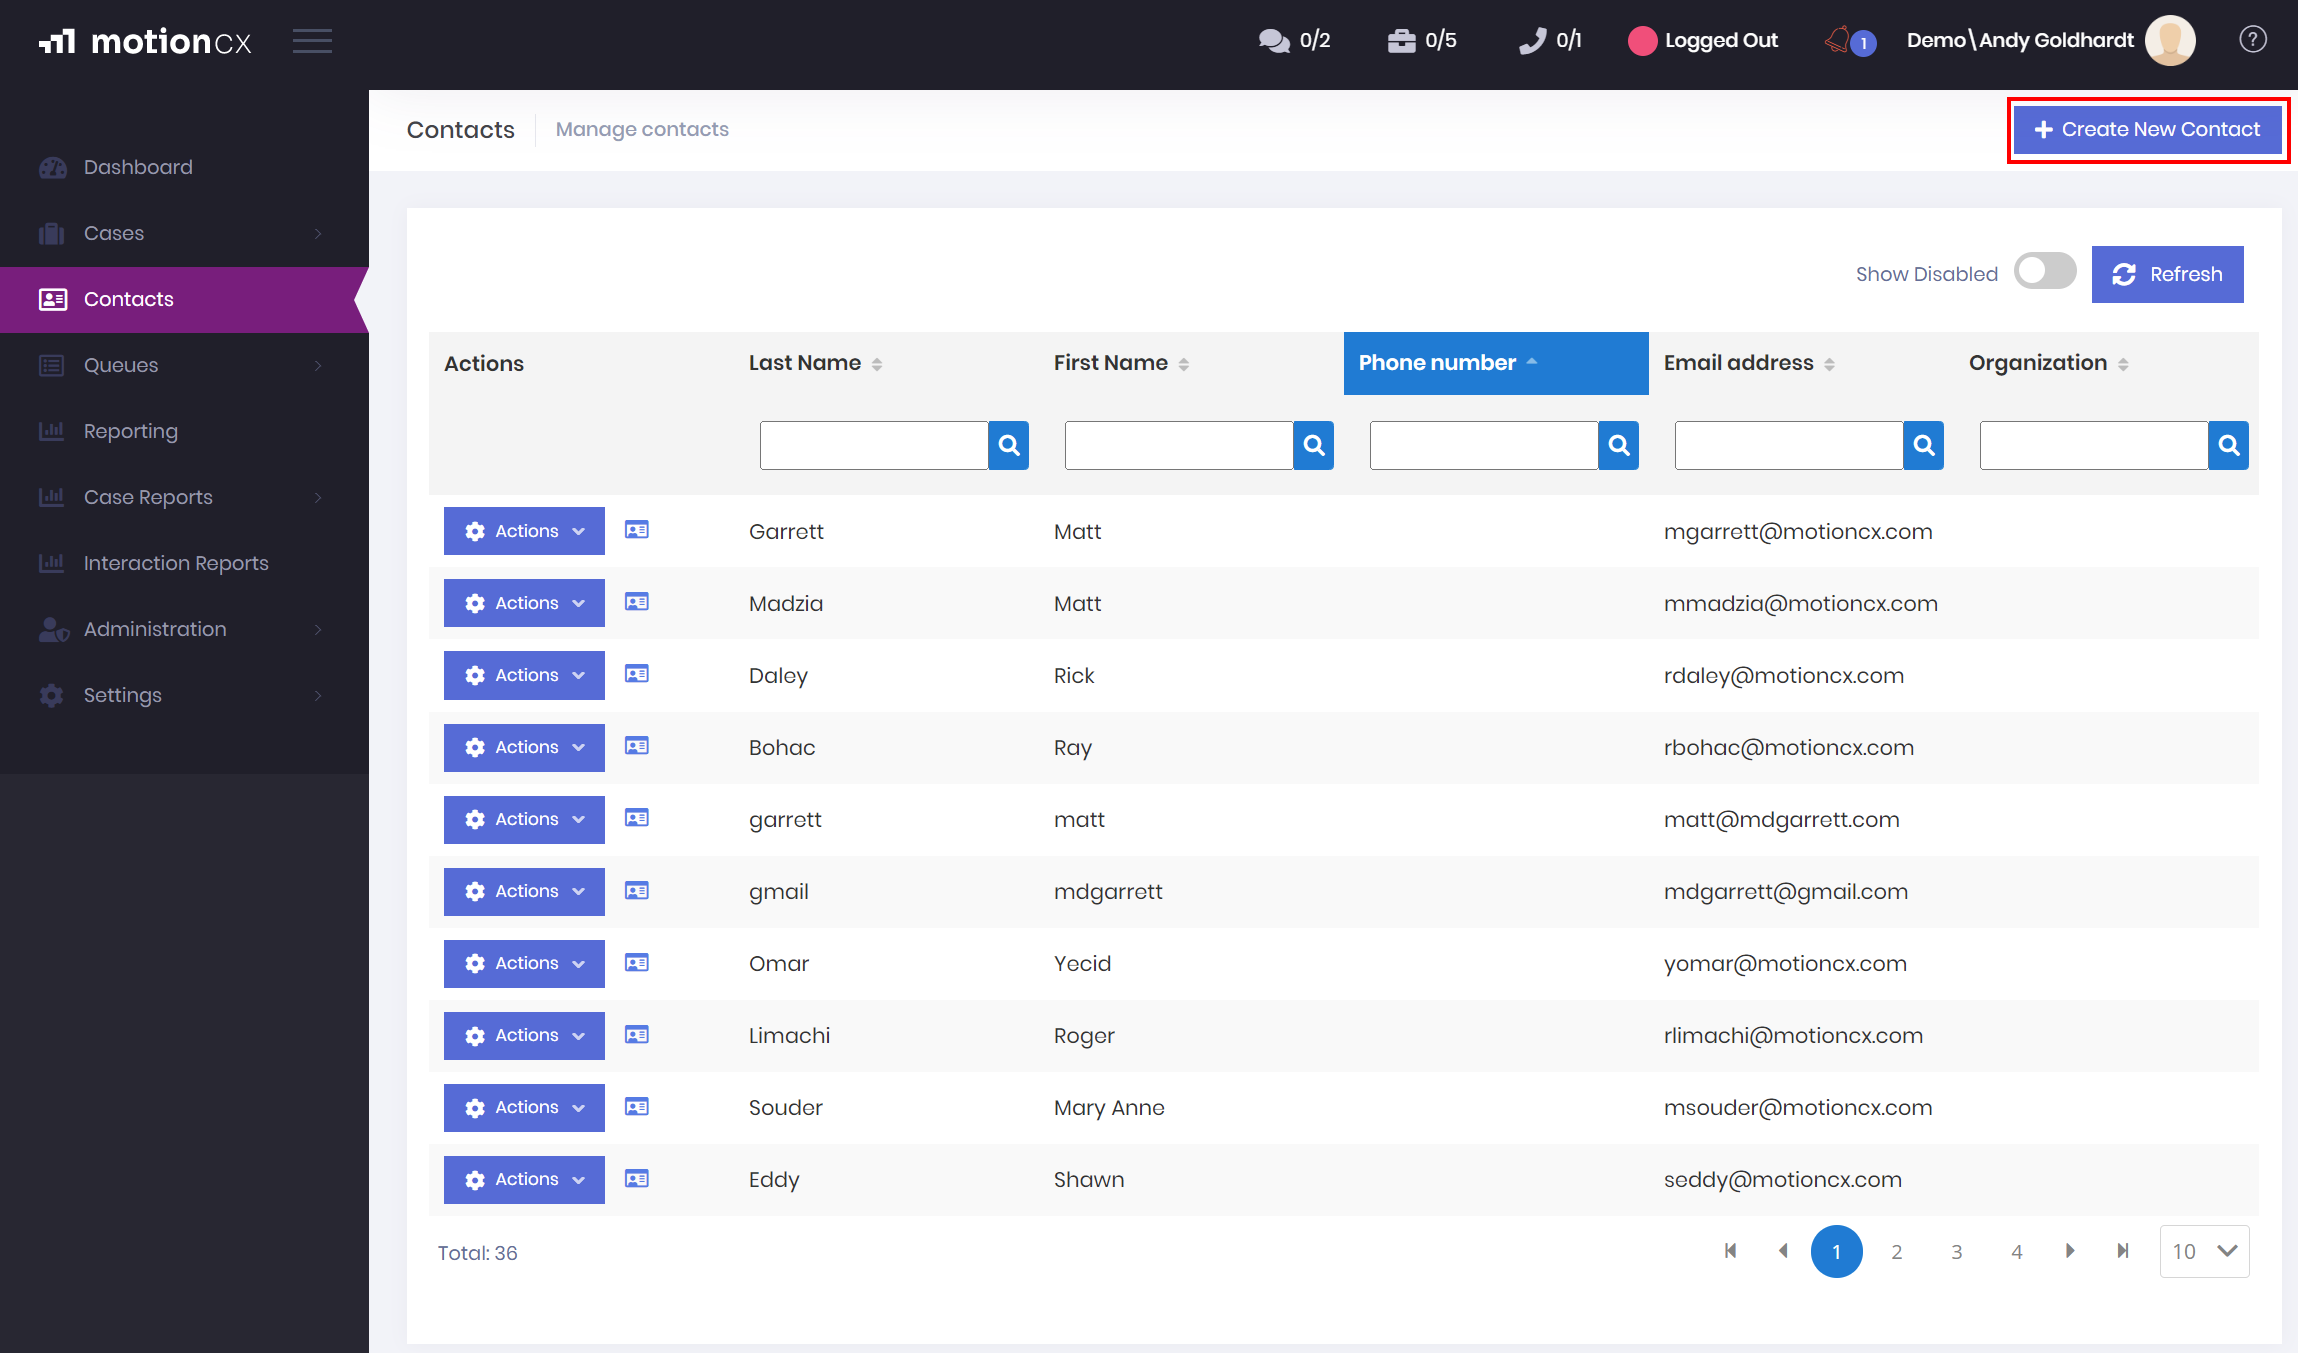The width and height of the screenshot is (2298, 1353).
Task: Click Last Name search magnifier button
Action: coord(1009,445)
